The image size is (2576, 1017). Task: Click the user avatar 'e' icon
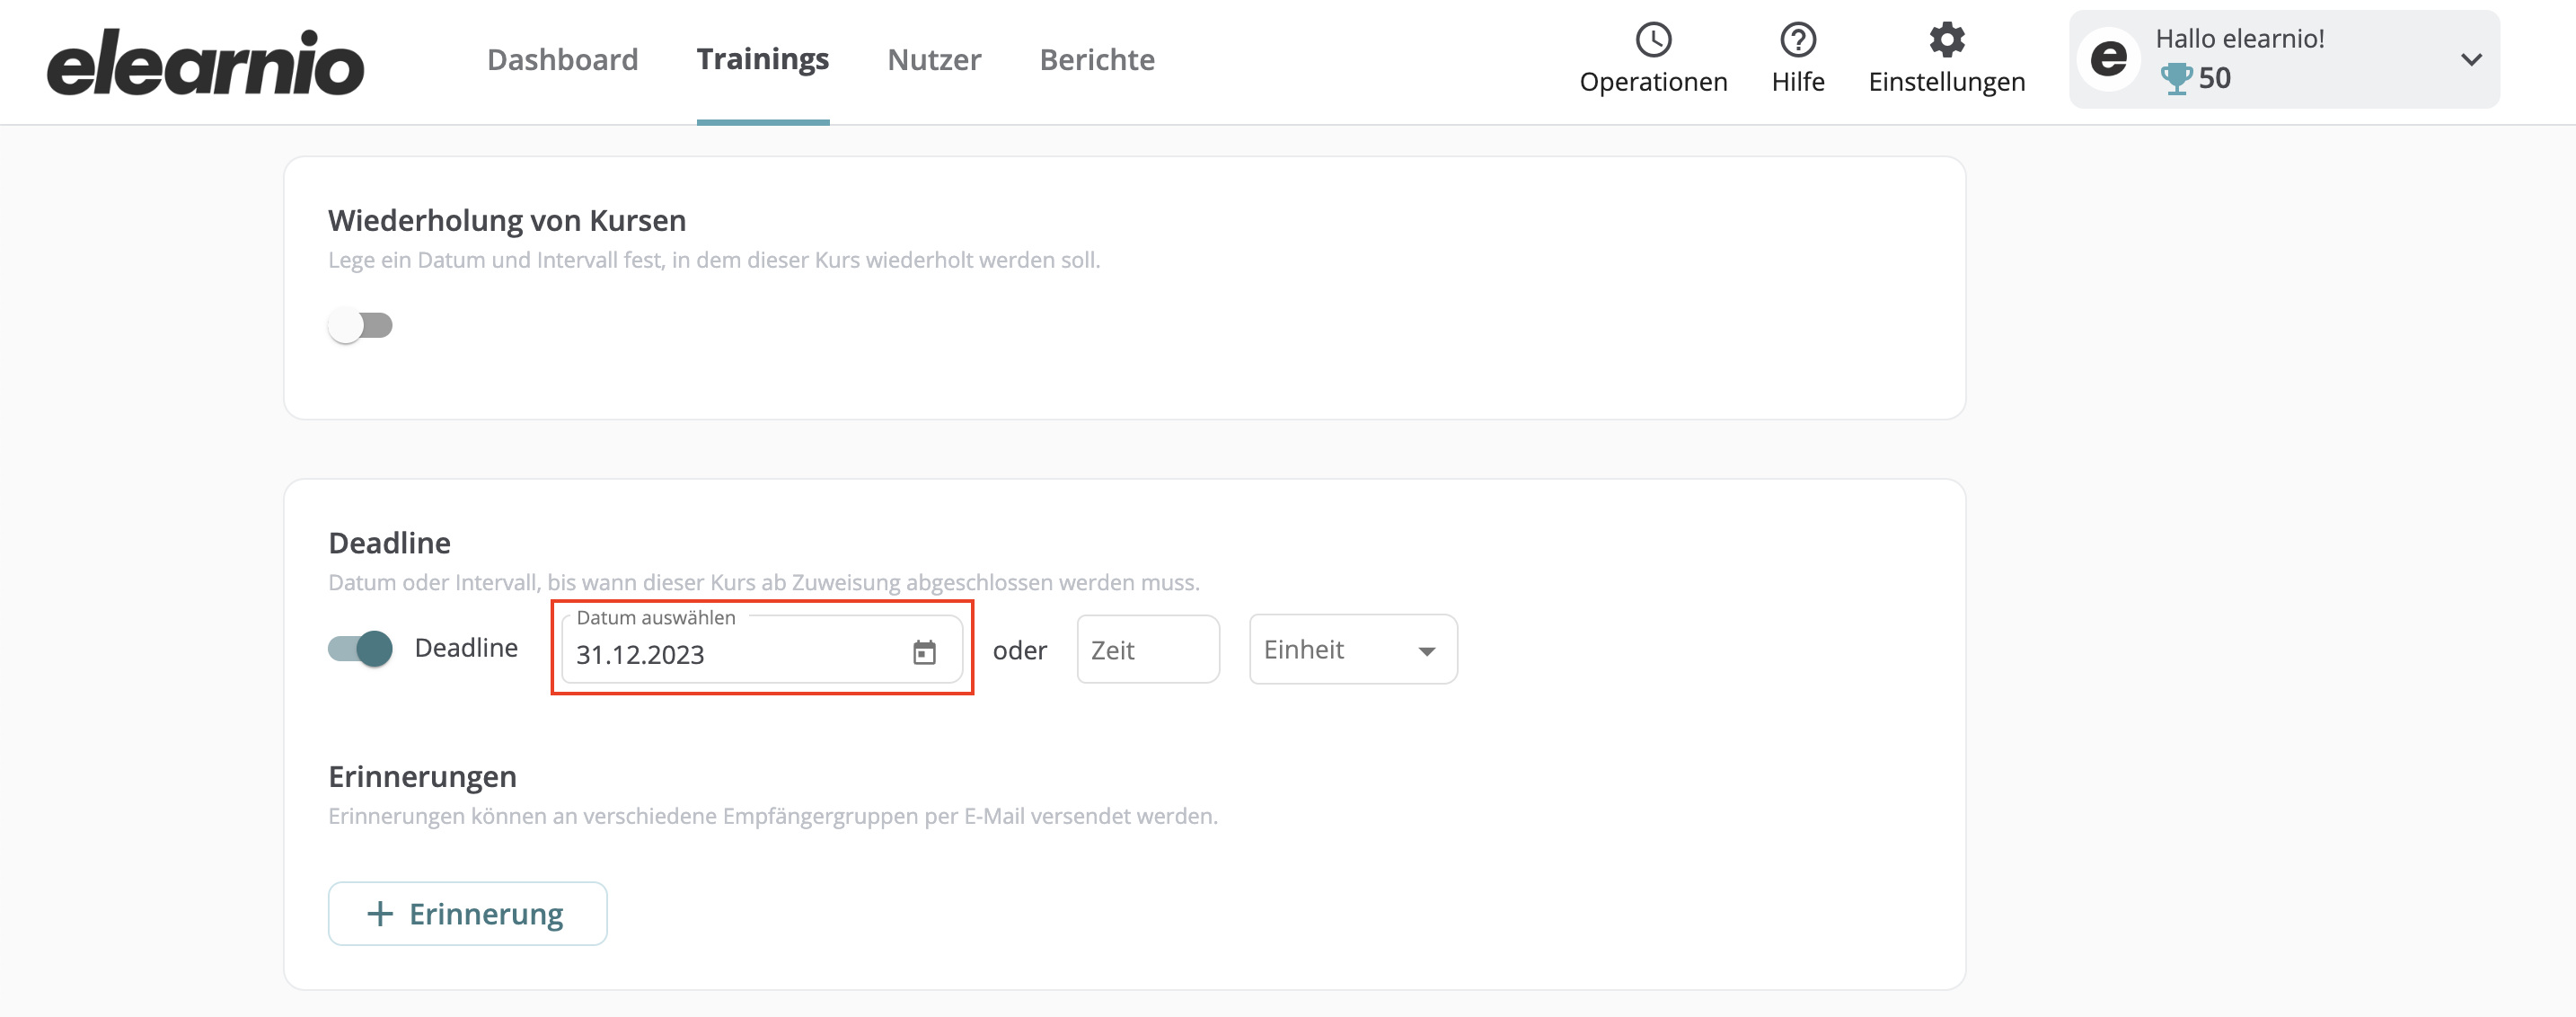tap(2108, 59)
